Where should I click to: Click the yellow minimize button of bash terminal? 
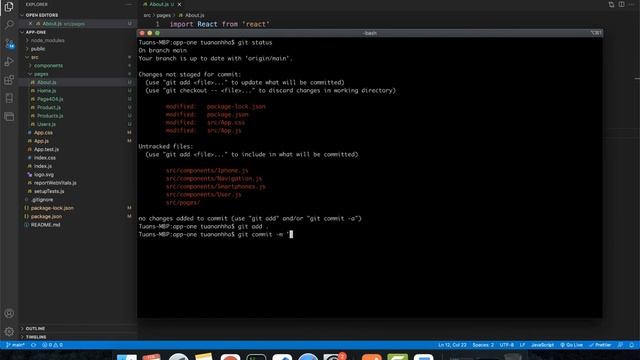150,33
